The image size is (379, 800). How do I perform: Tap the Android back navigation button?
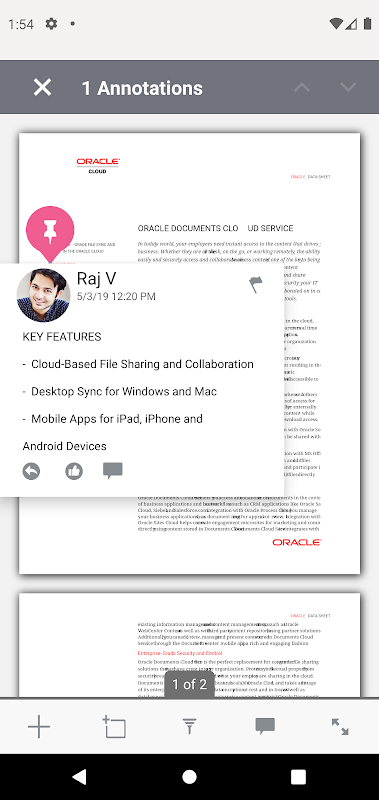79,777
